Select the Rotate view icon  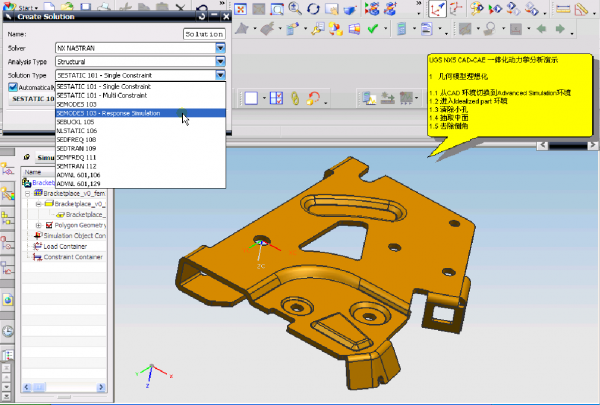(313, 8)
